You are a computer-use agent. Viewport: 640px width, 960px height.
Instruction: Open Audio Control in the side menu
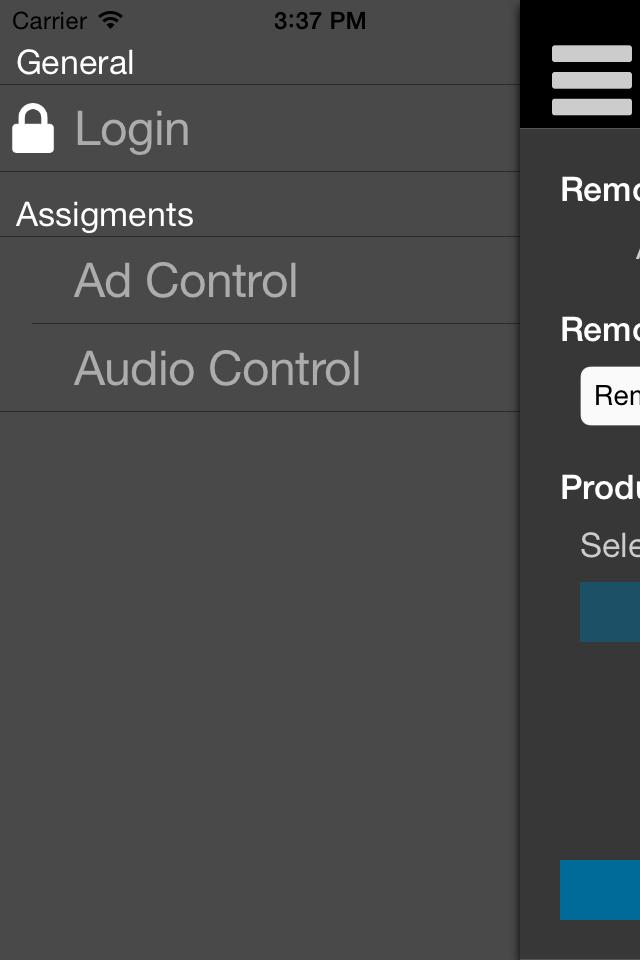260,368
